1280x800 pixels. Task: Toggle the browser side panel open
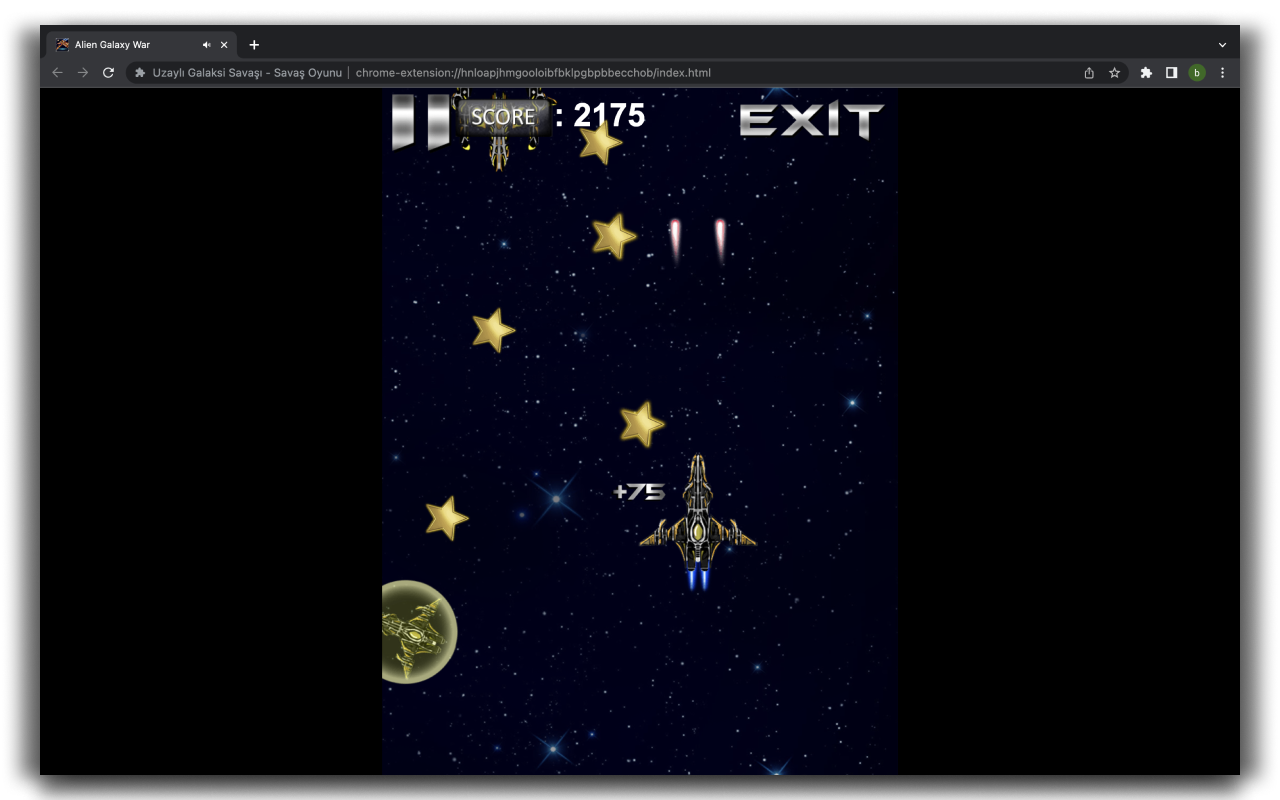coord(1170,72)
